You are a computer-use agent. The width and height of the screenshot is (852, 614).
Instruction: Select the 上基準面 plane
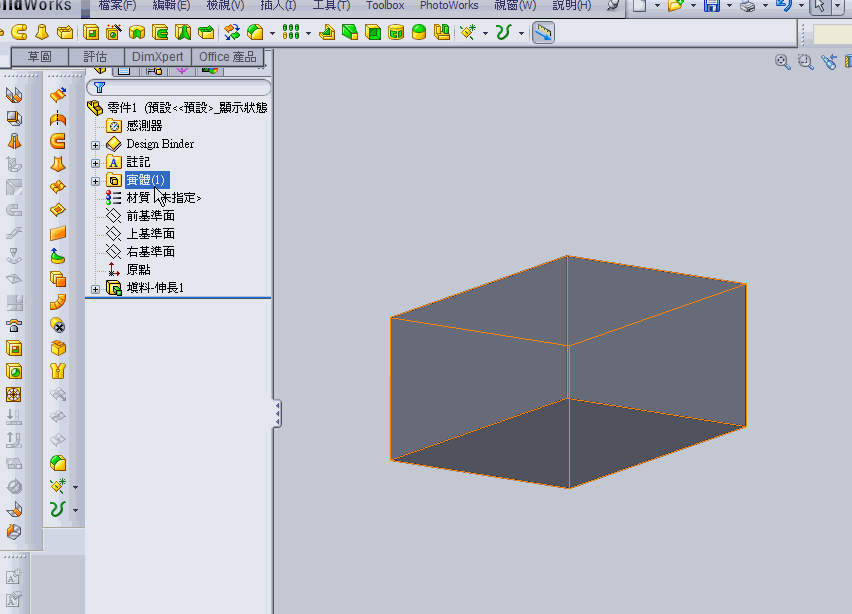(x=140, y=234)
